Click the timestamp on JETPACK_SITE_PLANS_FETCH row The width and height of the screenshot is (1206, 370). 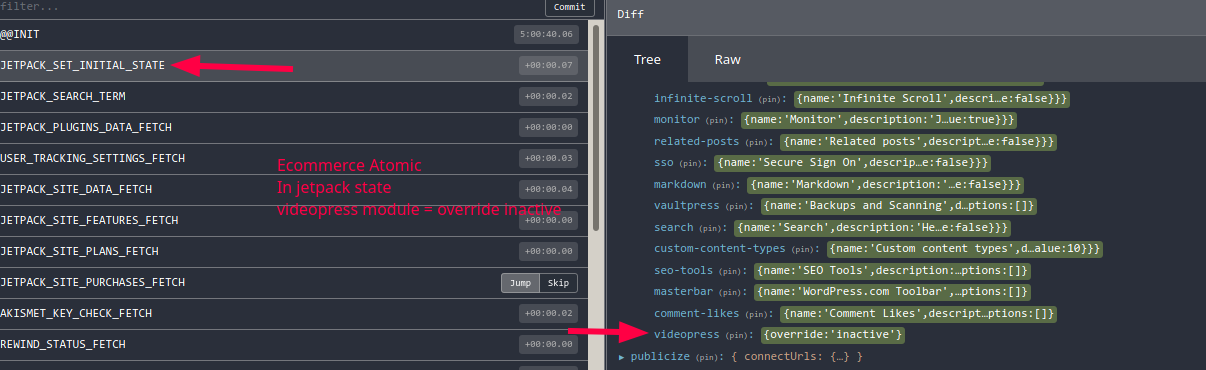(x=548, y=251)
